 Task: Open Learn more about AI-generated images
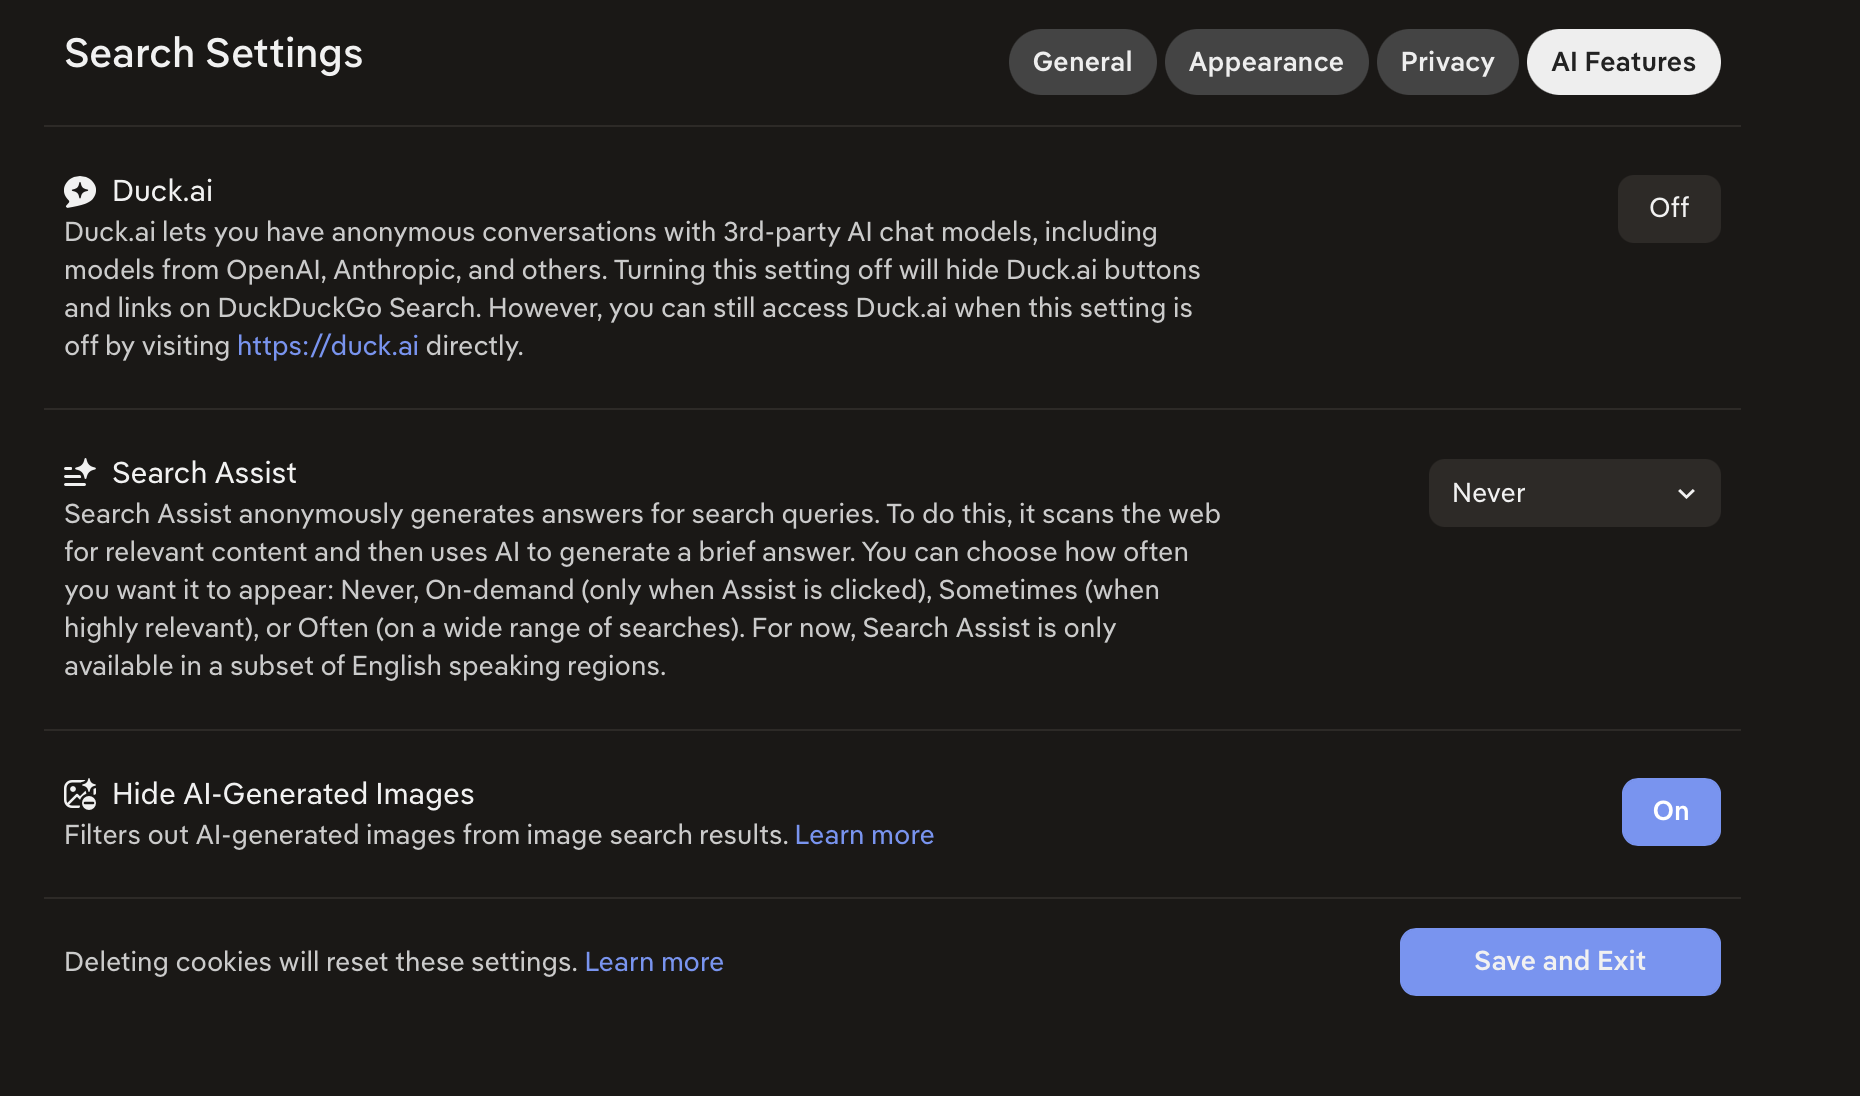click(x=864, y=835)
